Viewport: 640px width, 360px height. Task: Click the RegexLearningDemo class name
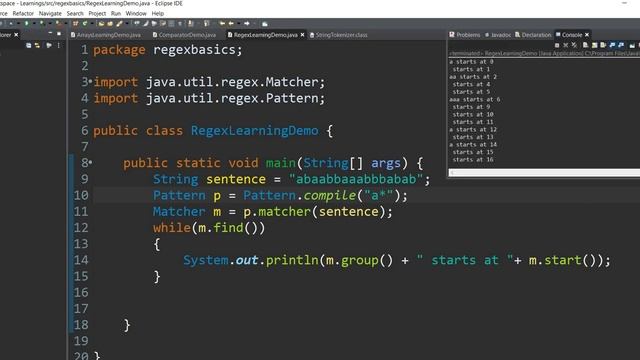click(x=255, y=131)
